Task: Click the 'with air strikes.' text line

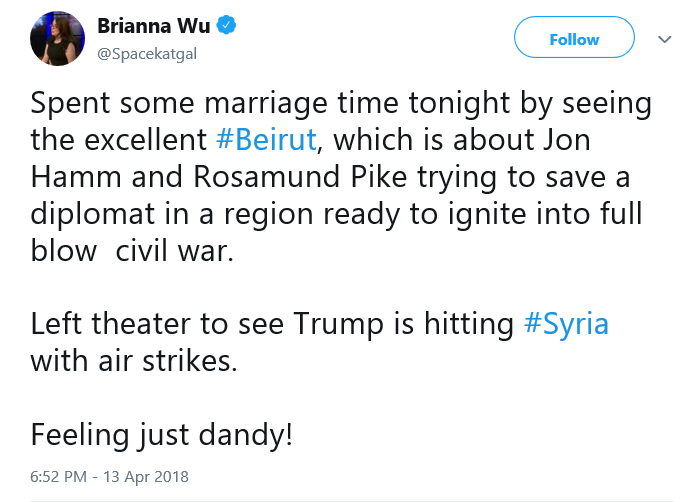Action: (x=134, y=361)
